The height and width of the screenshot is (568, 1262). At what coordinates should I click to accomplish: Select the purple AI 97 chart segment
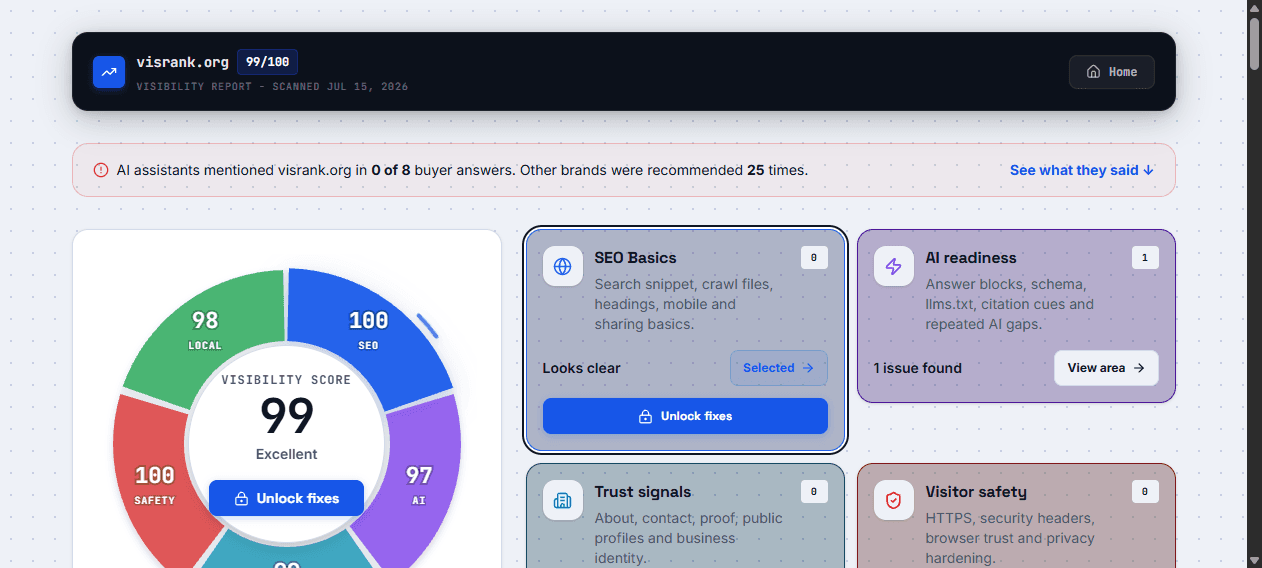tap(419, 485)
